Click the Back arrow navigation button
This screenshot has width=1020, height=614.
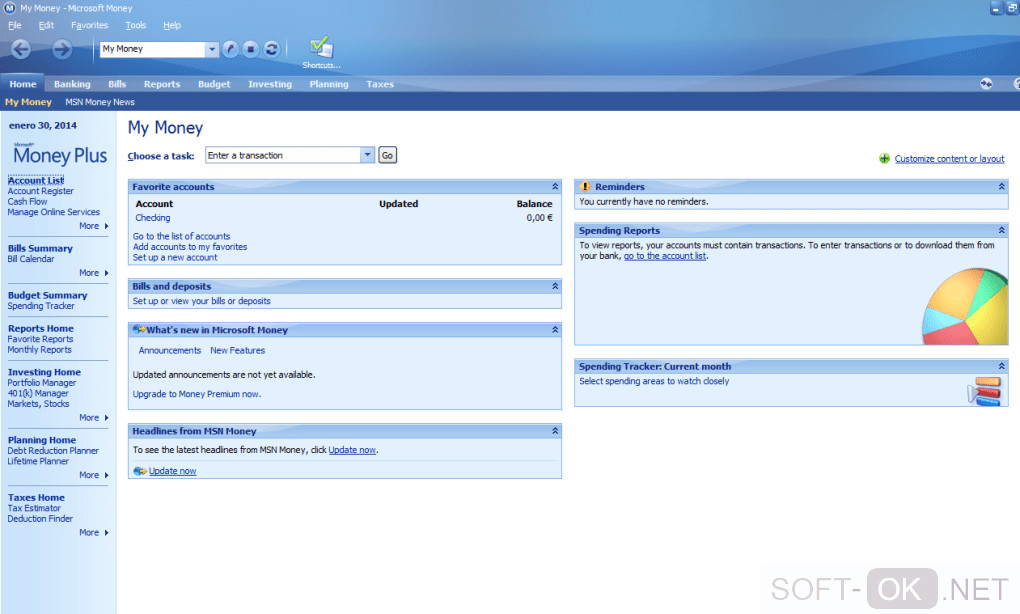(21, 49)
